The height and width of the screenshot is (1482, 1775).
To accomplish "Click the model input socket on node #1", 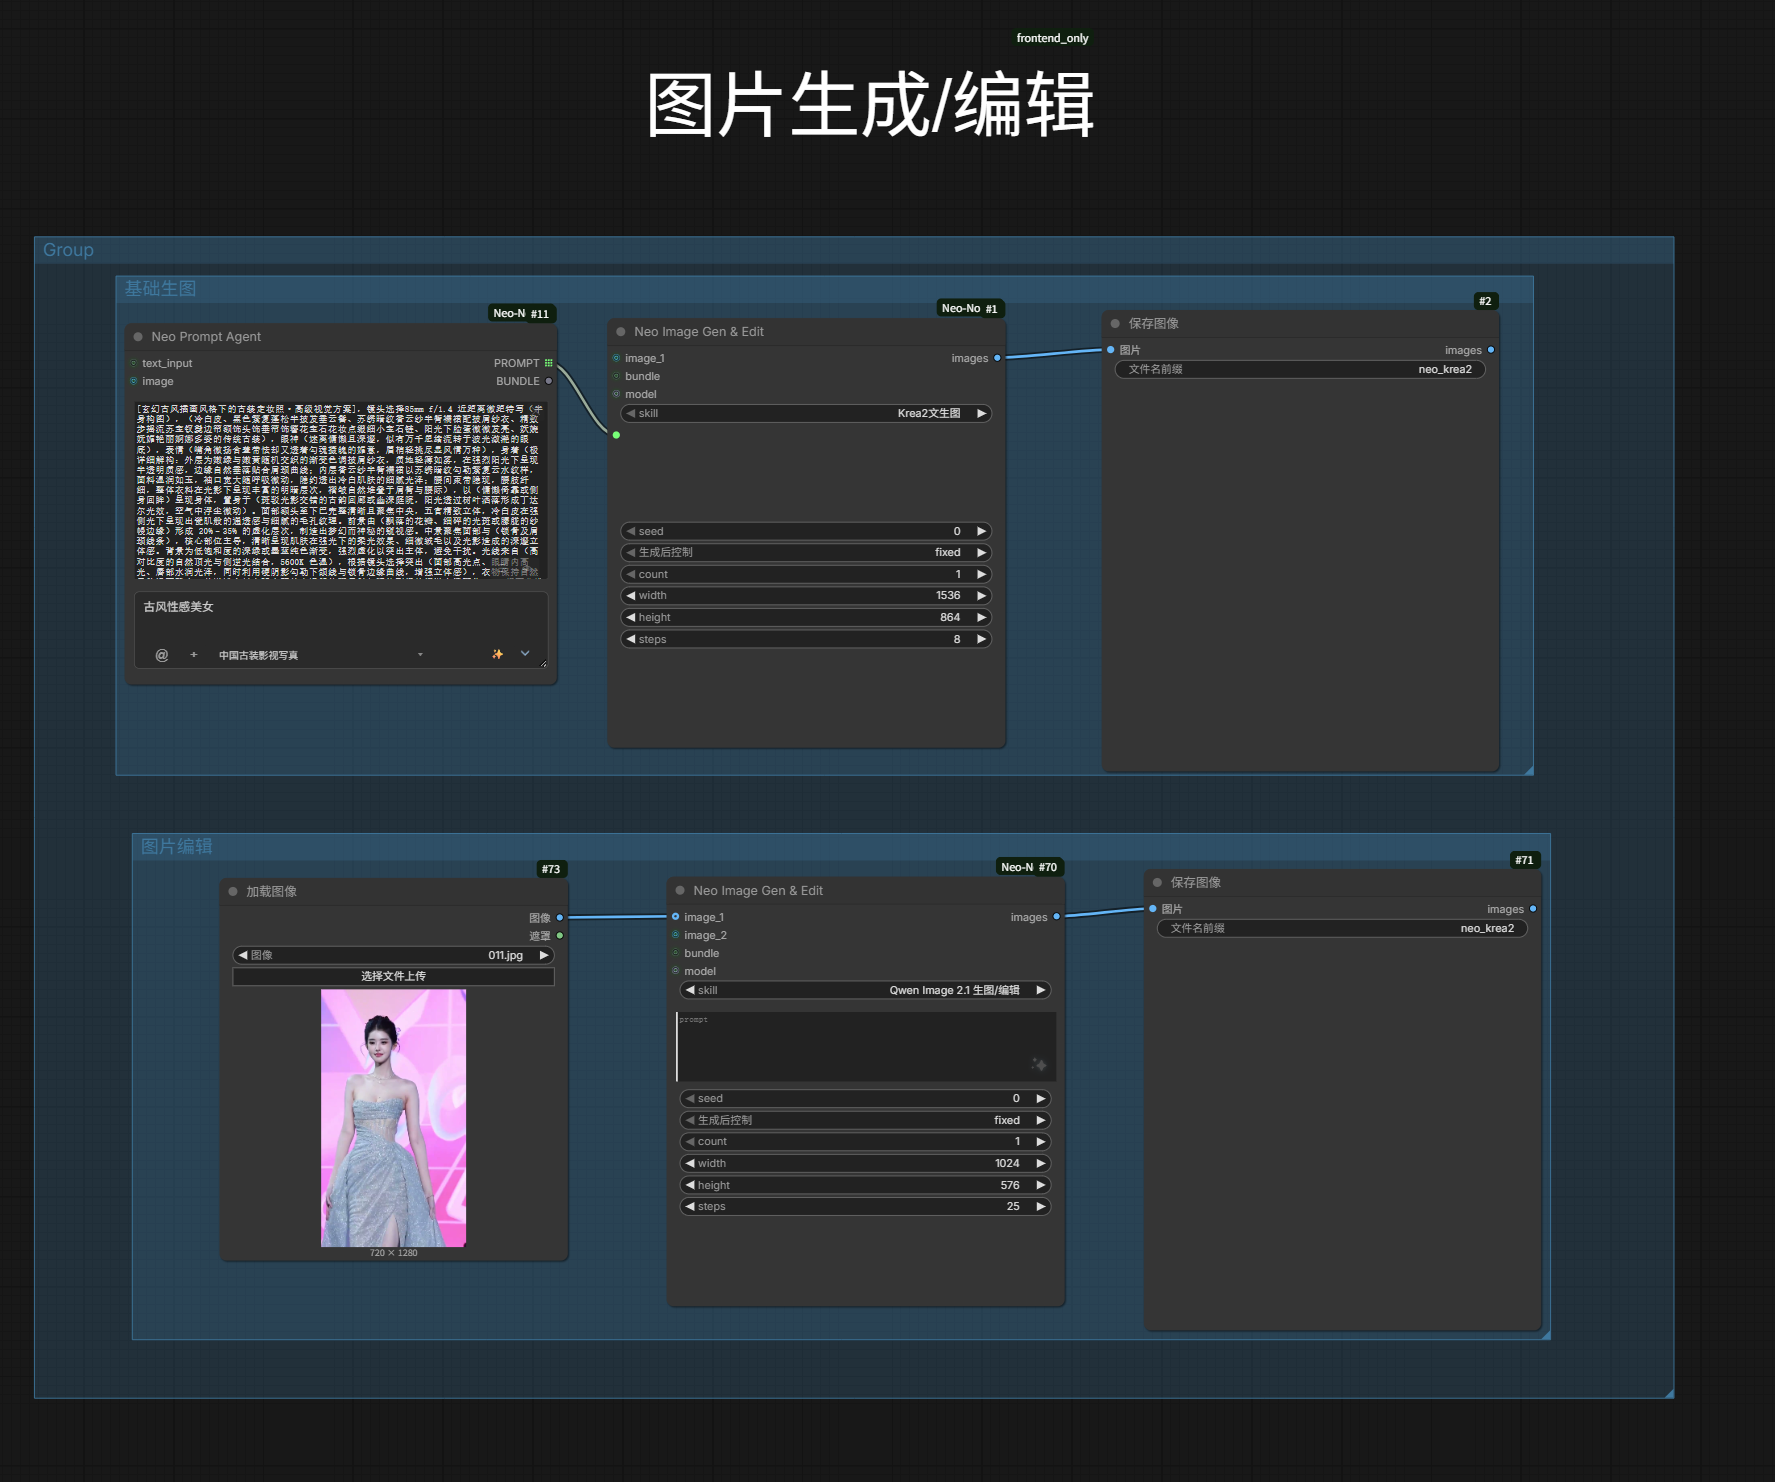I will tap(616, 394).
